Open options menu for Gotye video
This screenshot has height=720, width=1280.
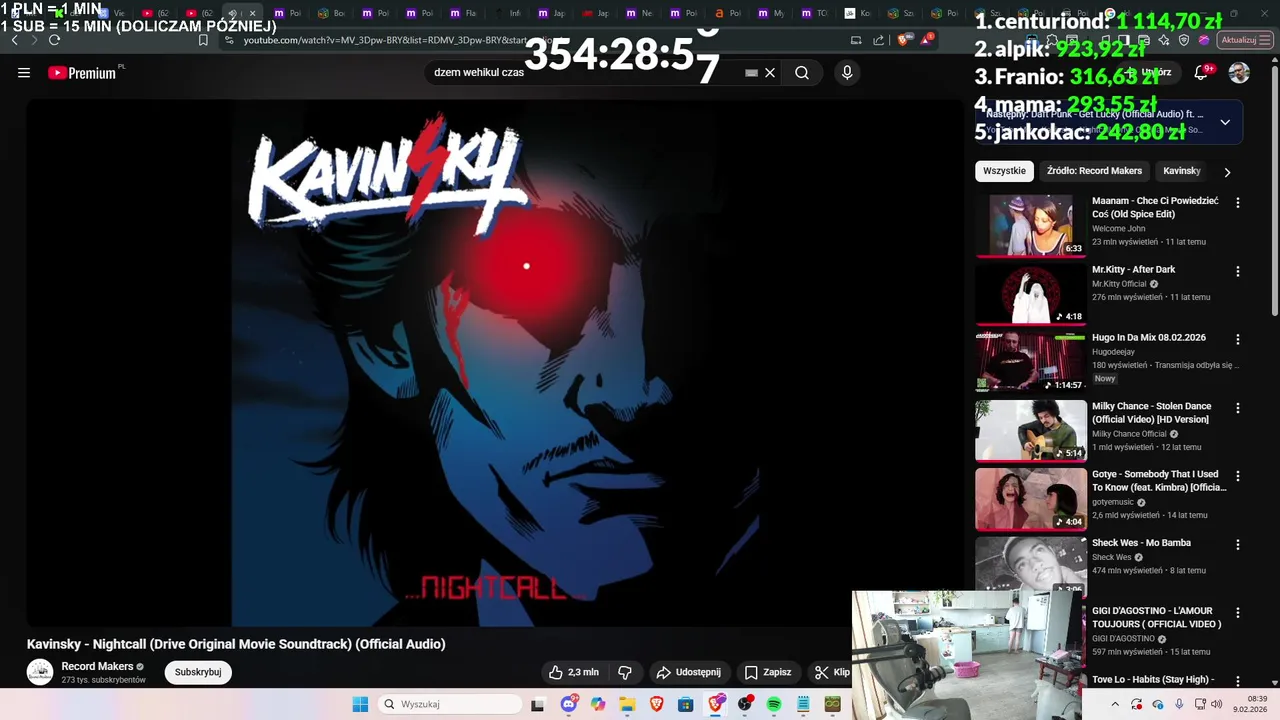pyautogui.click(x=1238, y=476)
